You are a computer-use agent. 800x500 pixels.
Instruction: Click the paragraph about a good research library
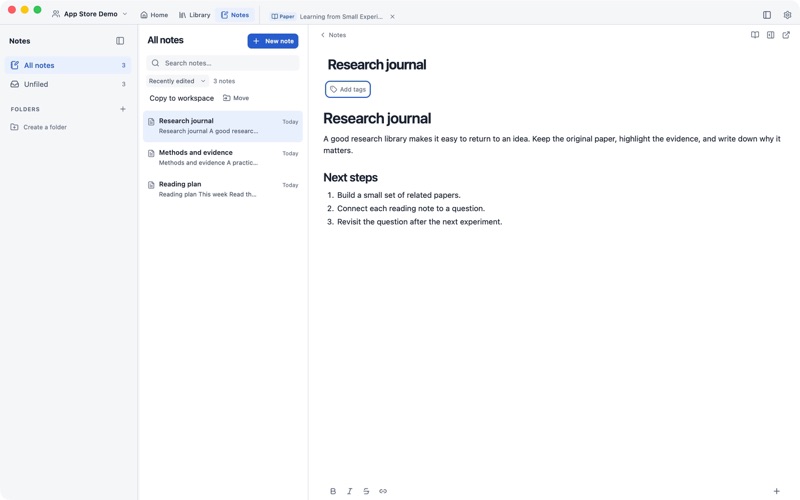pos(552,144)
